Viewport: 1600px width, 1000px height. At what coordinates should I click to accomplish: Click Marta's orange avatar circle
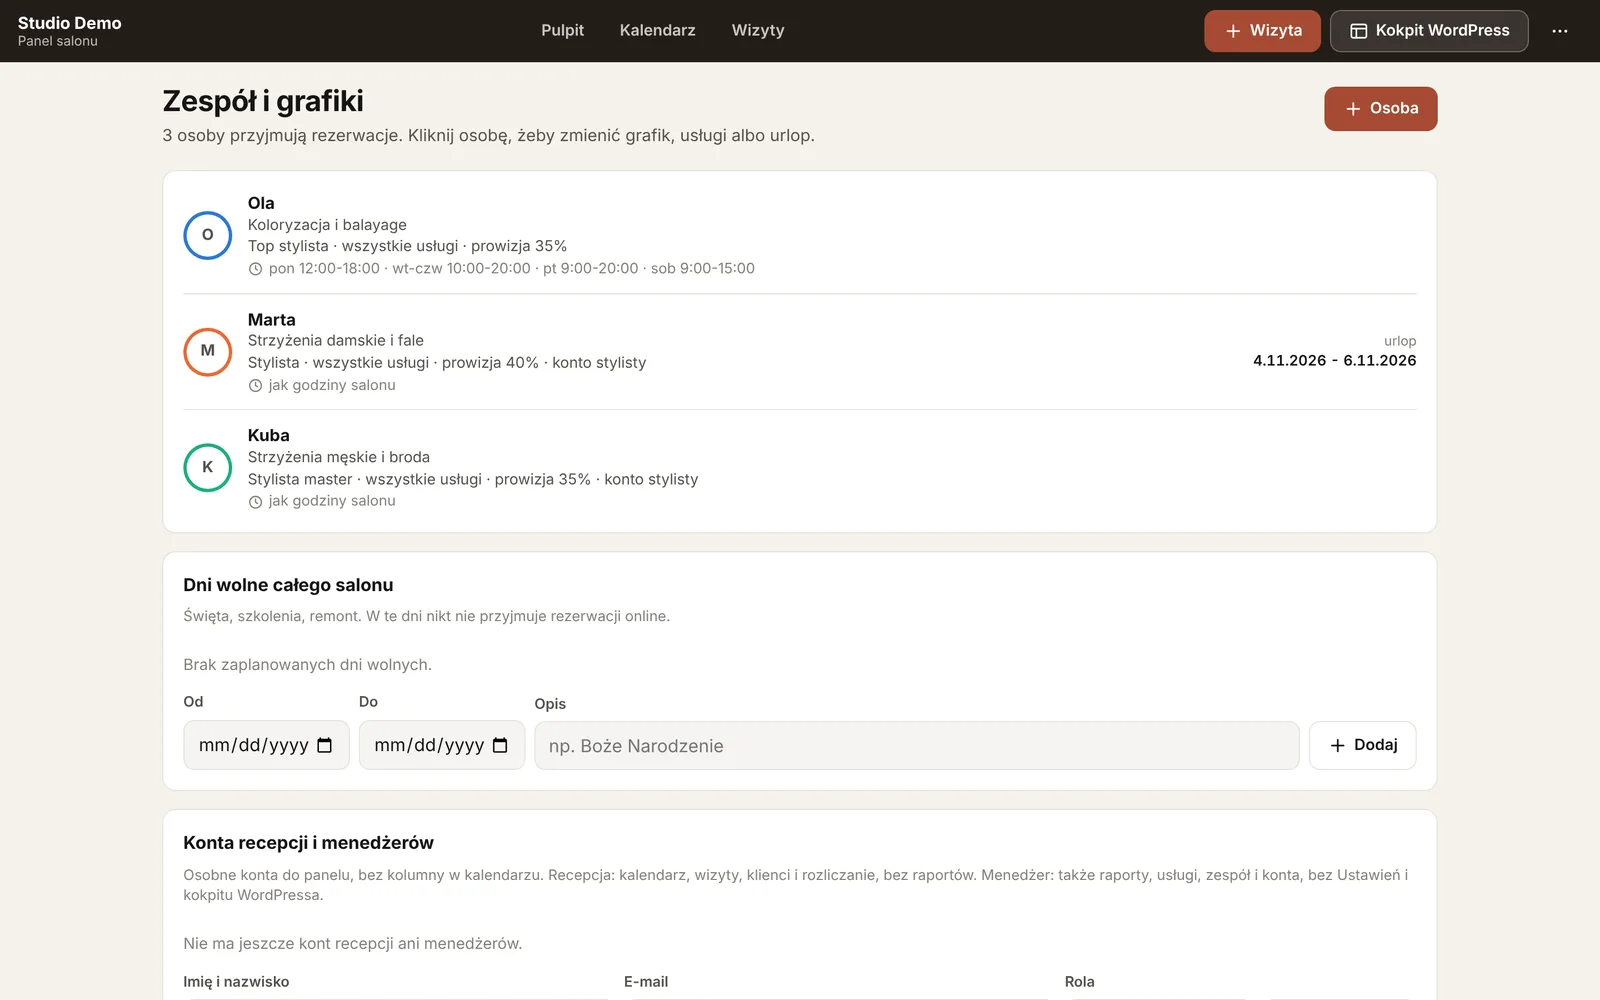pyautogui.click(x=208, y=351)
